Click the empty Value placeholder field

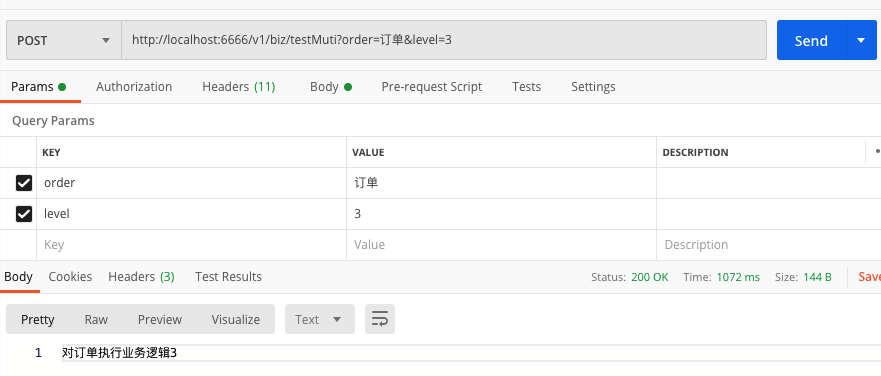tap(501, 244)
